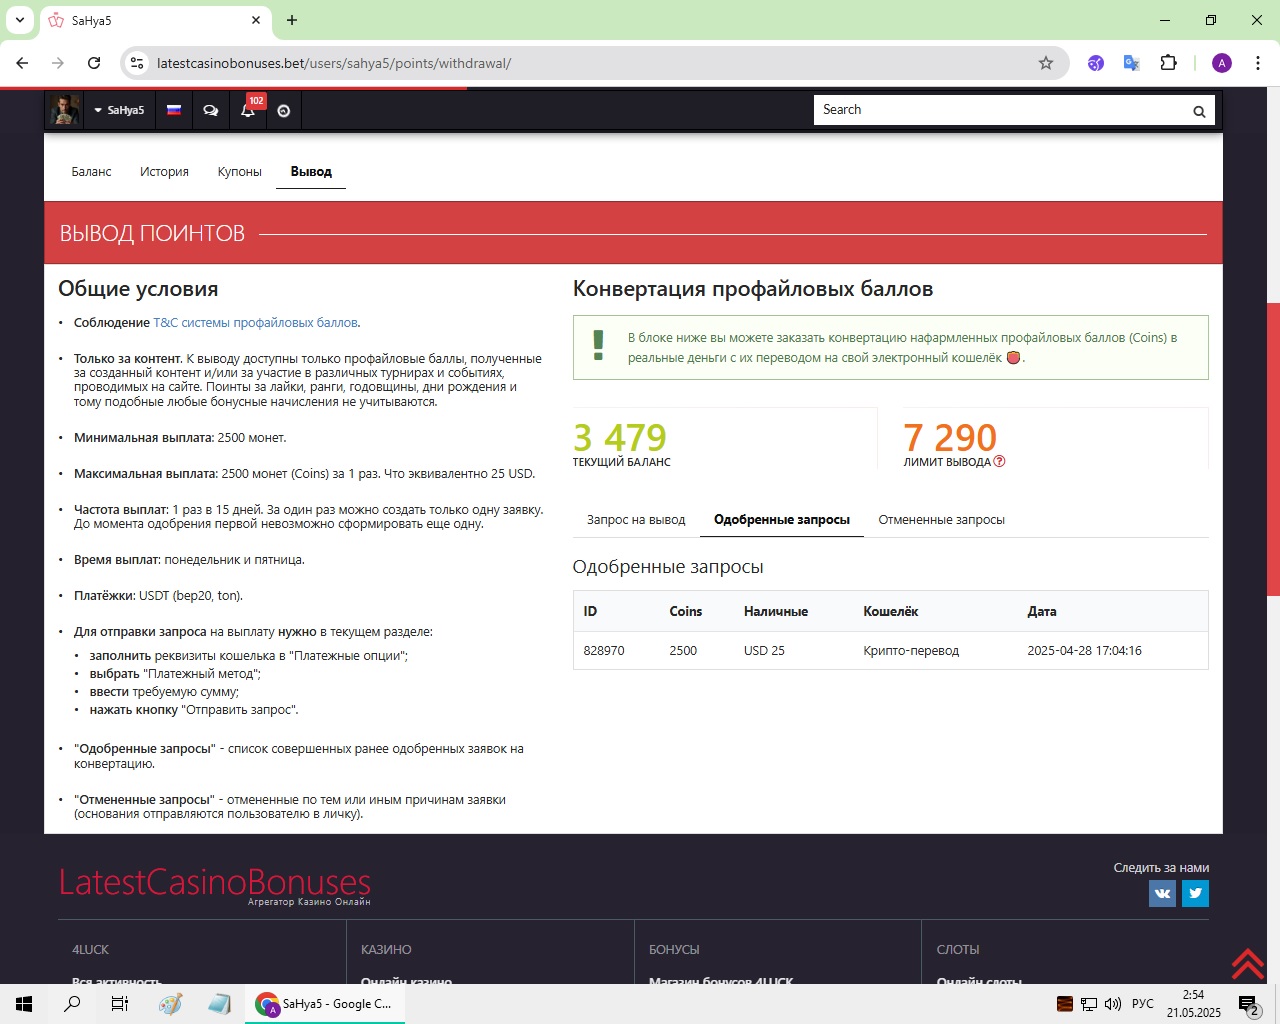Click the withdrawal limit help question mark
The image size is (1280, 1024).
tap(999, 462)
